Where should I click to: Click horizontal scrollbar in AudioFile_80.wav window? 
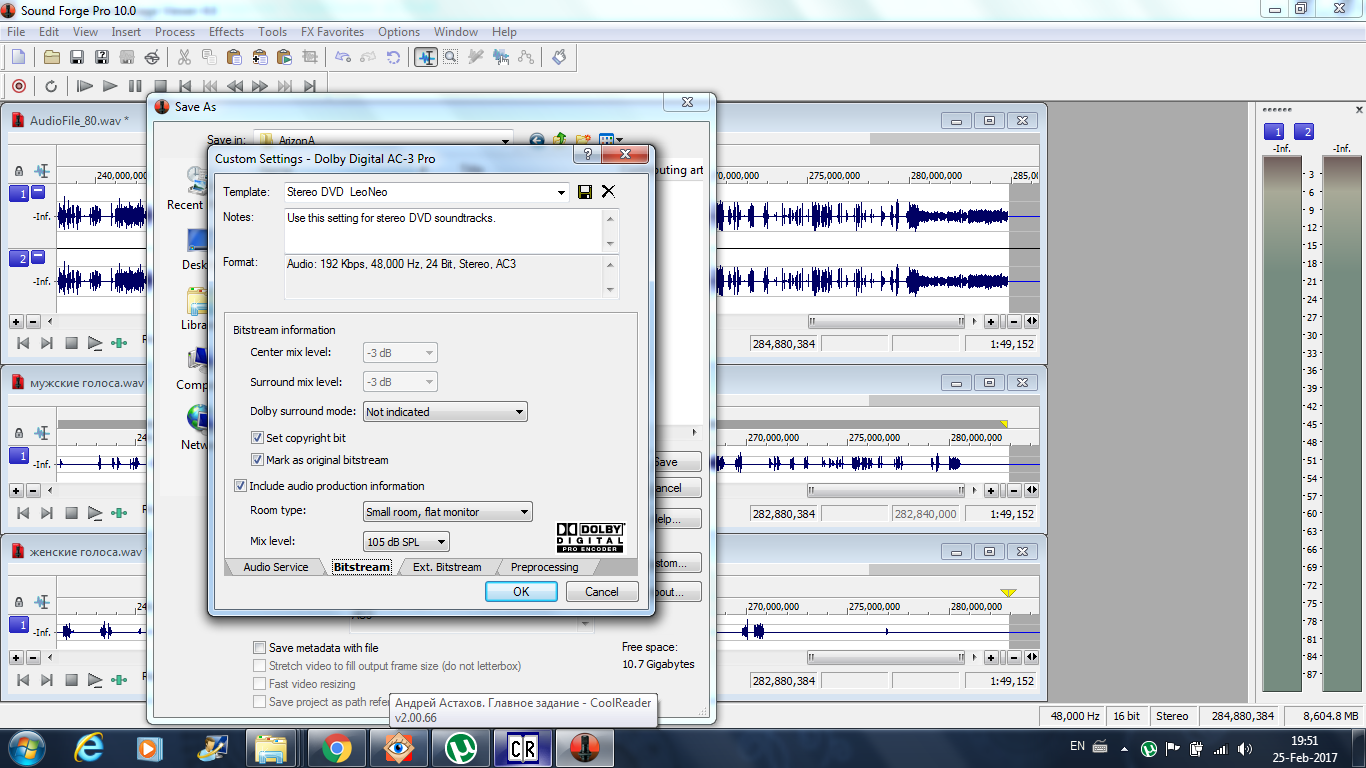click(888, 322)
